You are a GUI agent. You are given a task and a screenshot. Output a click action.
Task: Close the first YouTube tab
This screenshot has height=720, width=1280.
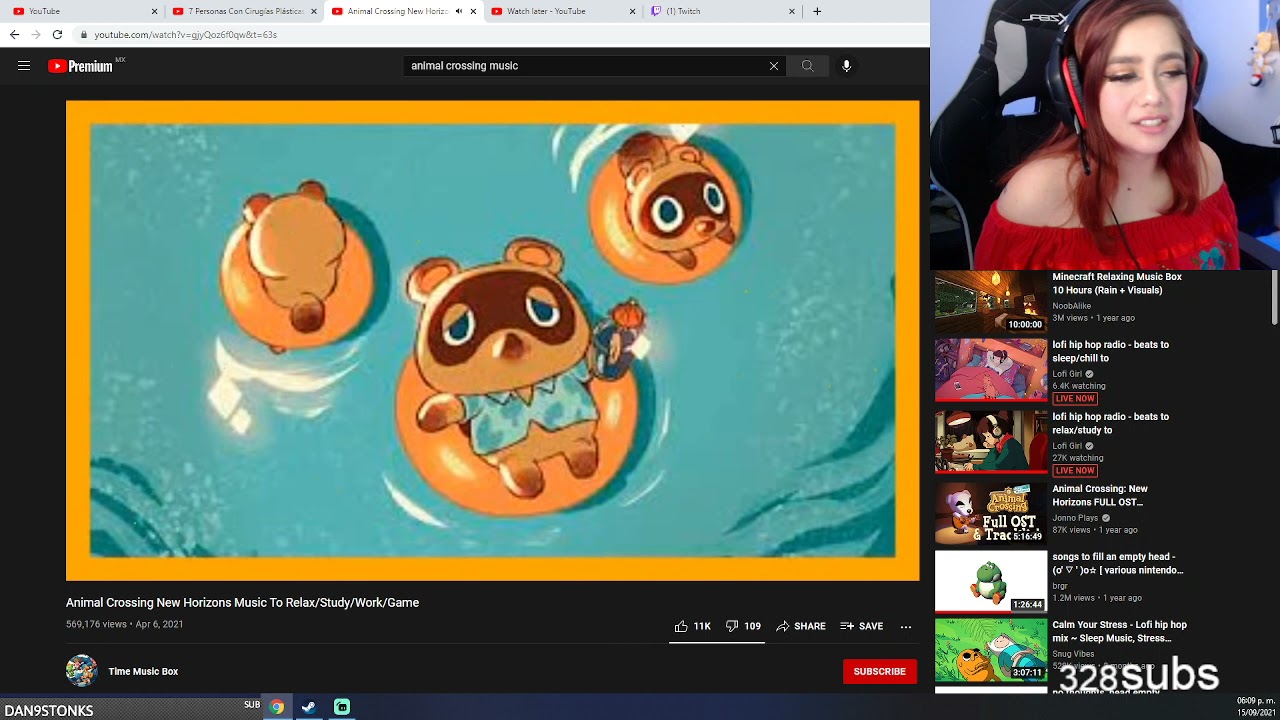click(154, 11)
